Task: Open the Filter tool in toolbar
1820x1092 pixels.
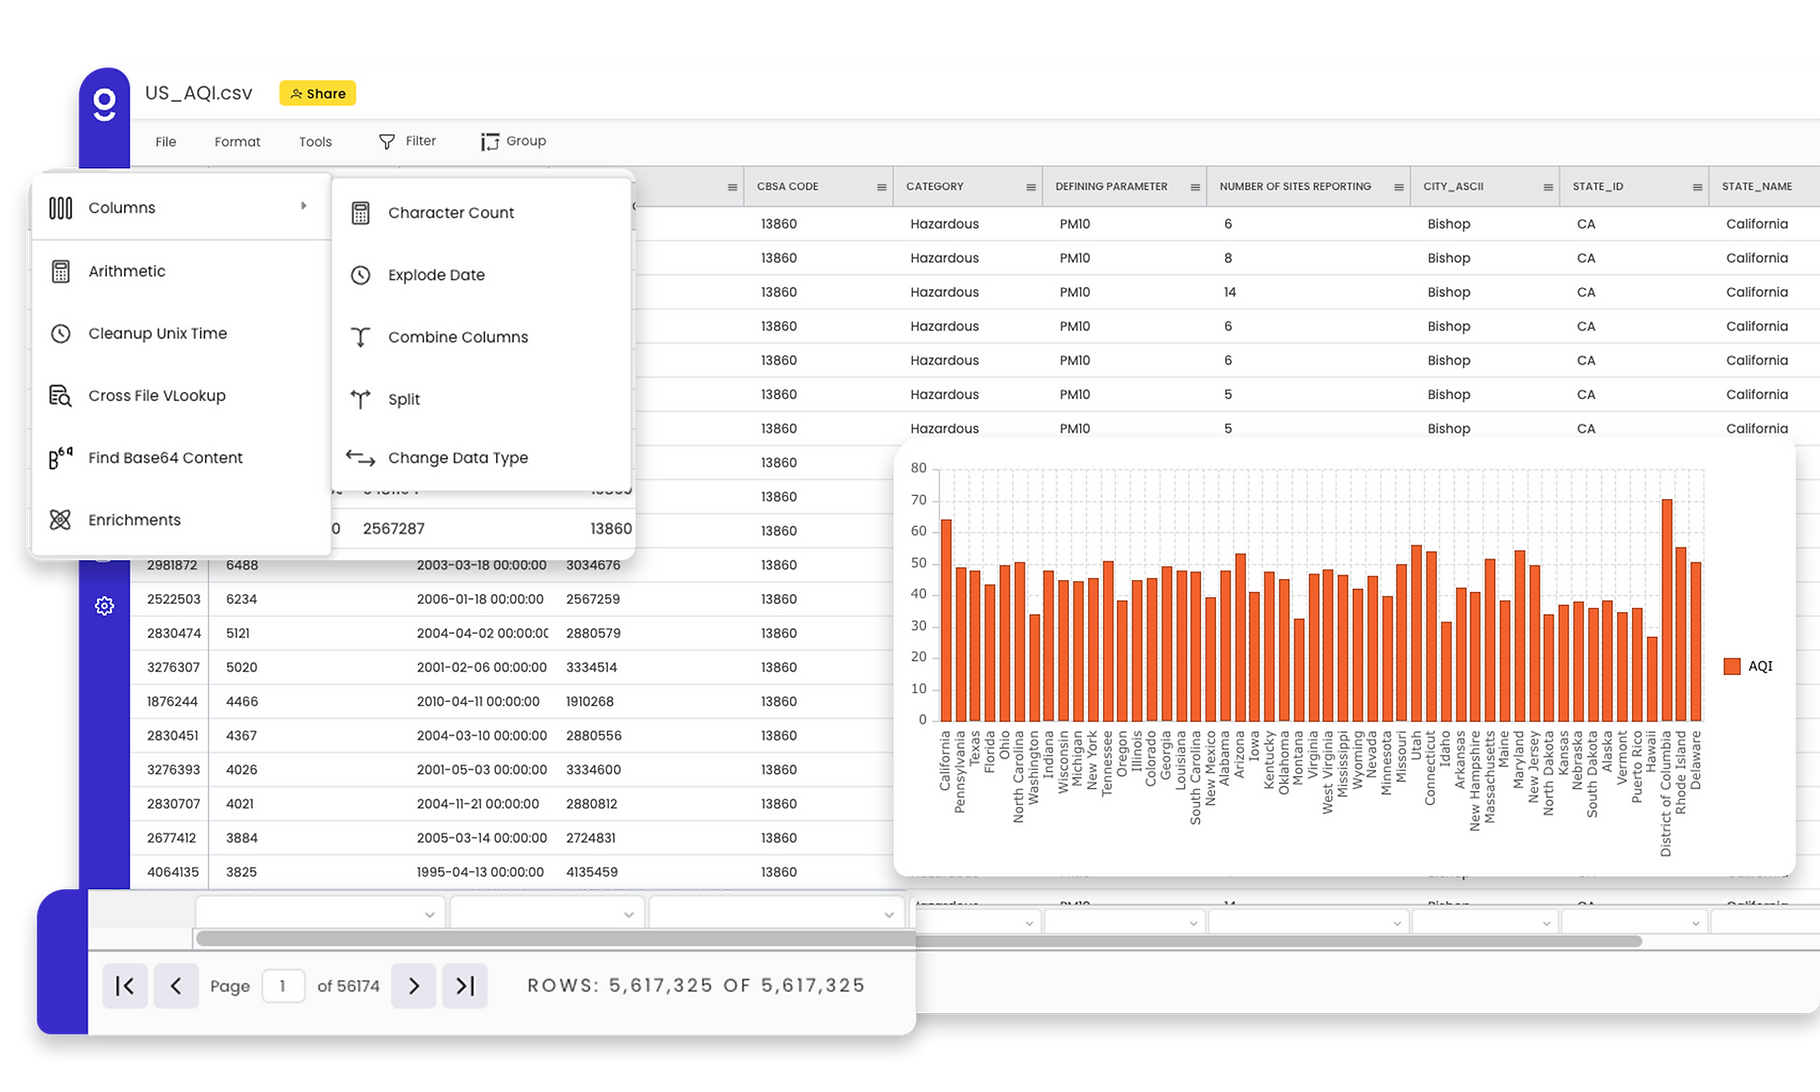Action: [x=407, y=141]
